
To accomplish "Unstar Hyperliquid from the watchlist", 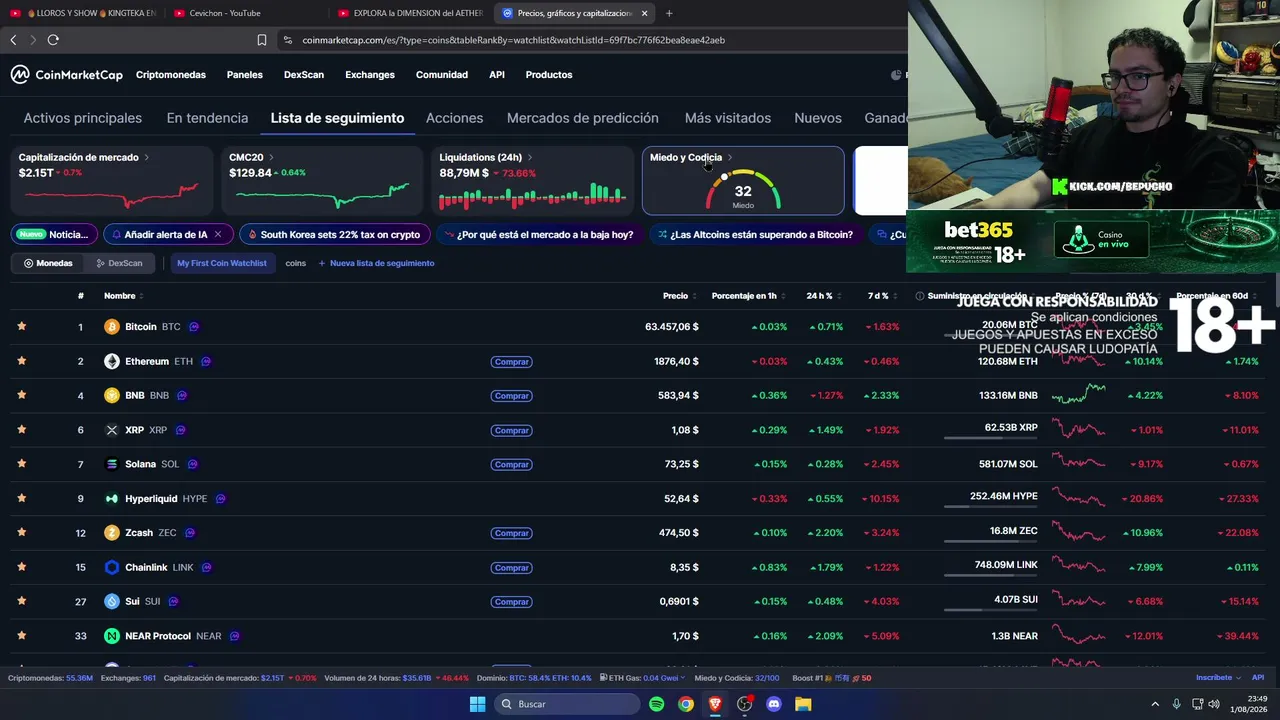I will [x=21, y=498].
